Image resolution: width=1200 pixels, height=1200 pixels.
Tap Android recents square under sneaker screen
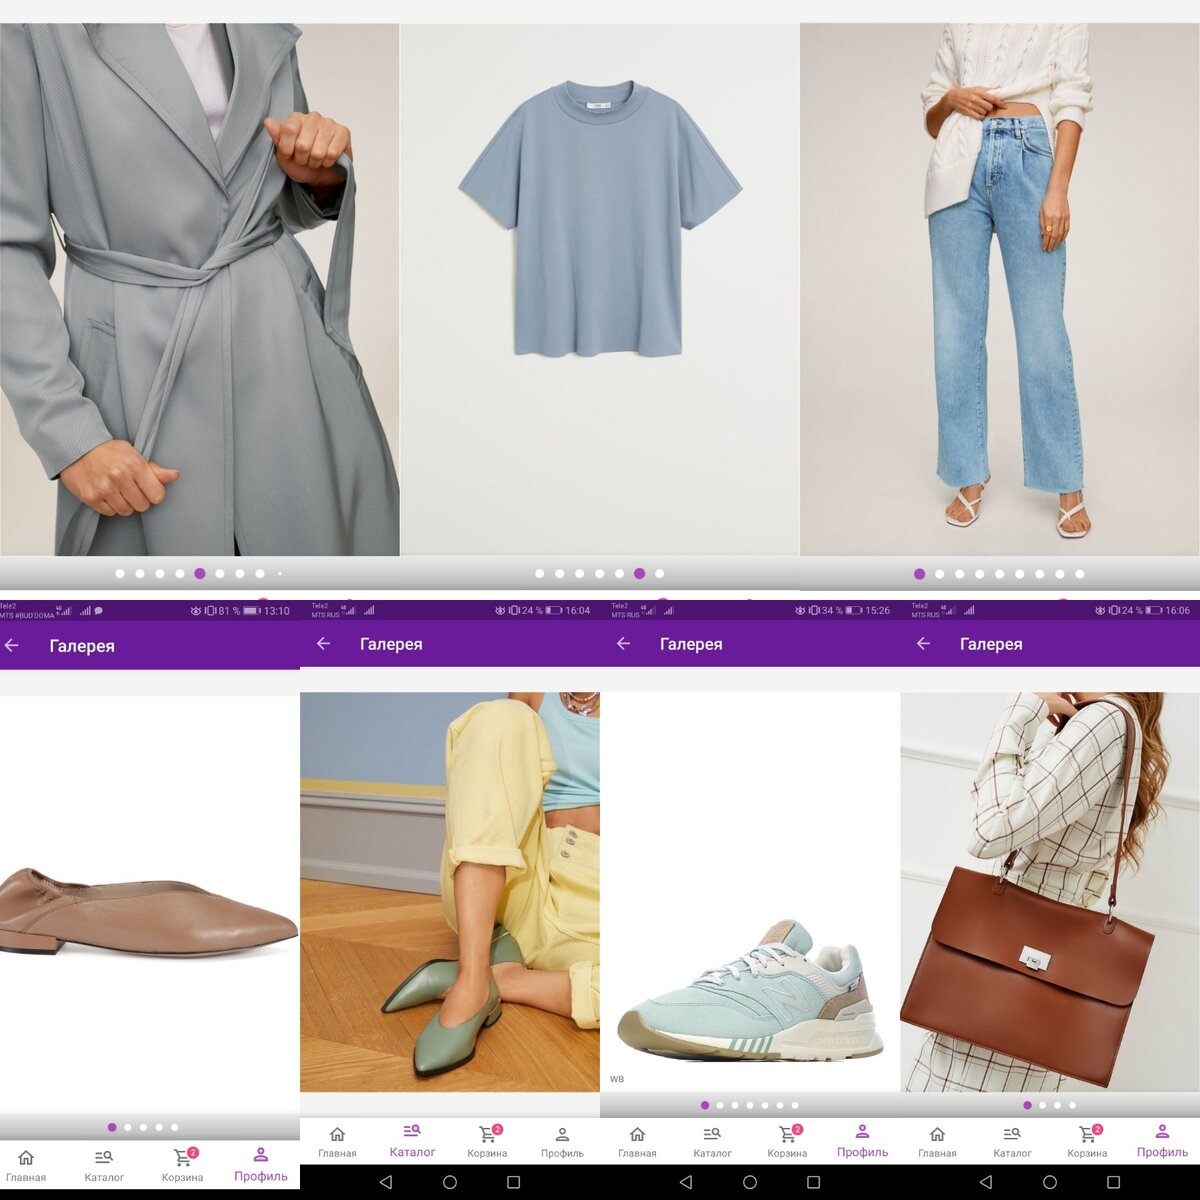(x=813, y=1182)
